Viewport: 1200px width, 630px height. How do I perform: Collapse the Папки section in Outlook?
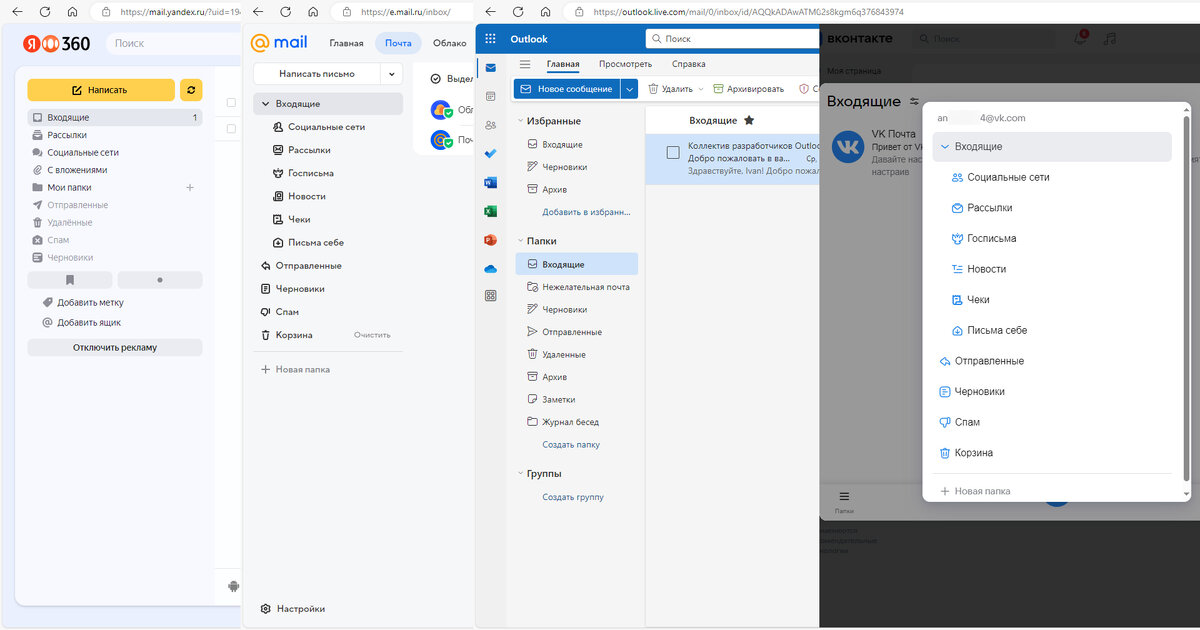coord(520,241)
